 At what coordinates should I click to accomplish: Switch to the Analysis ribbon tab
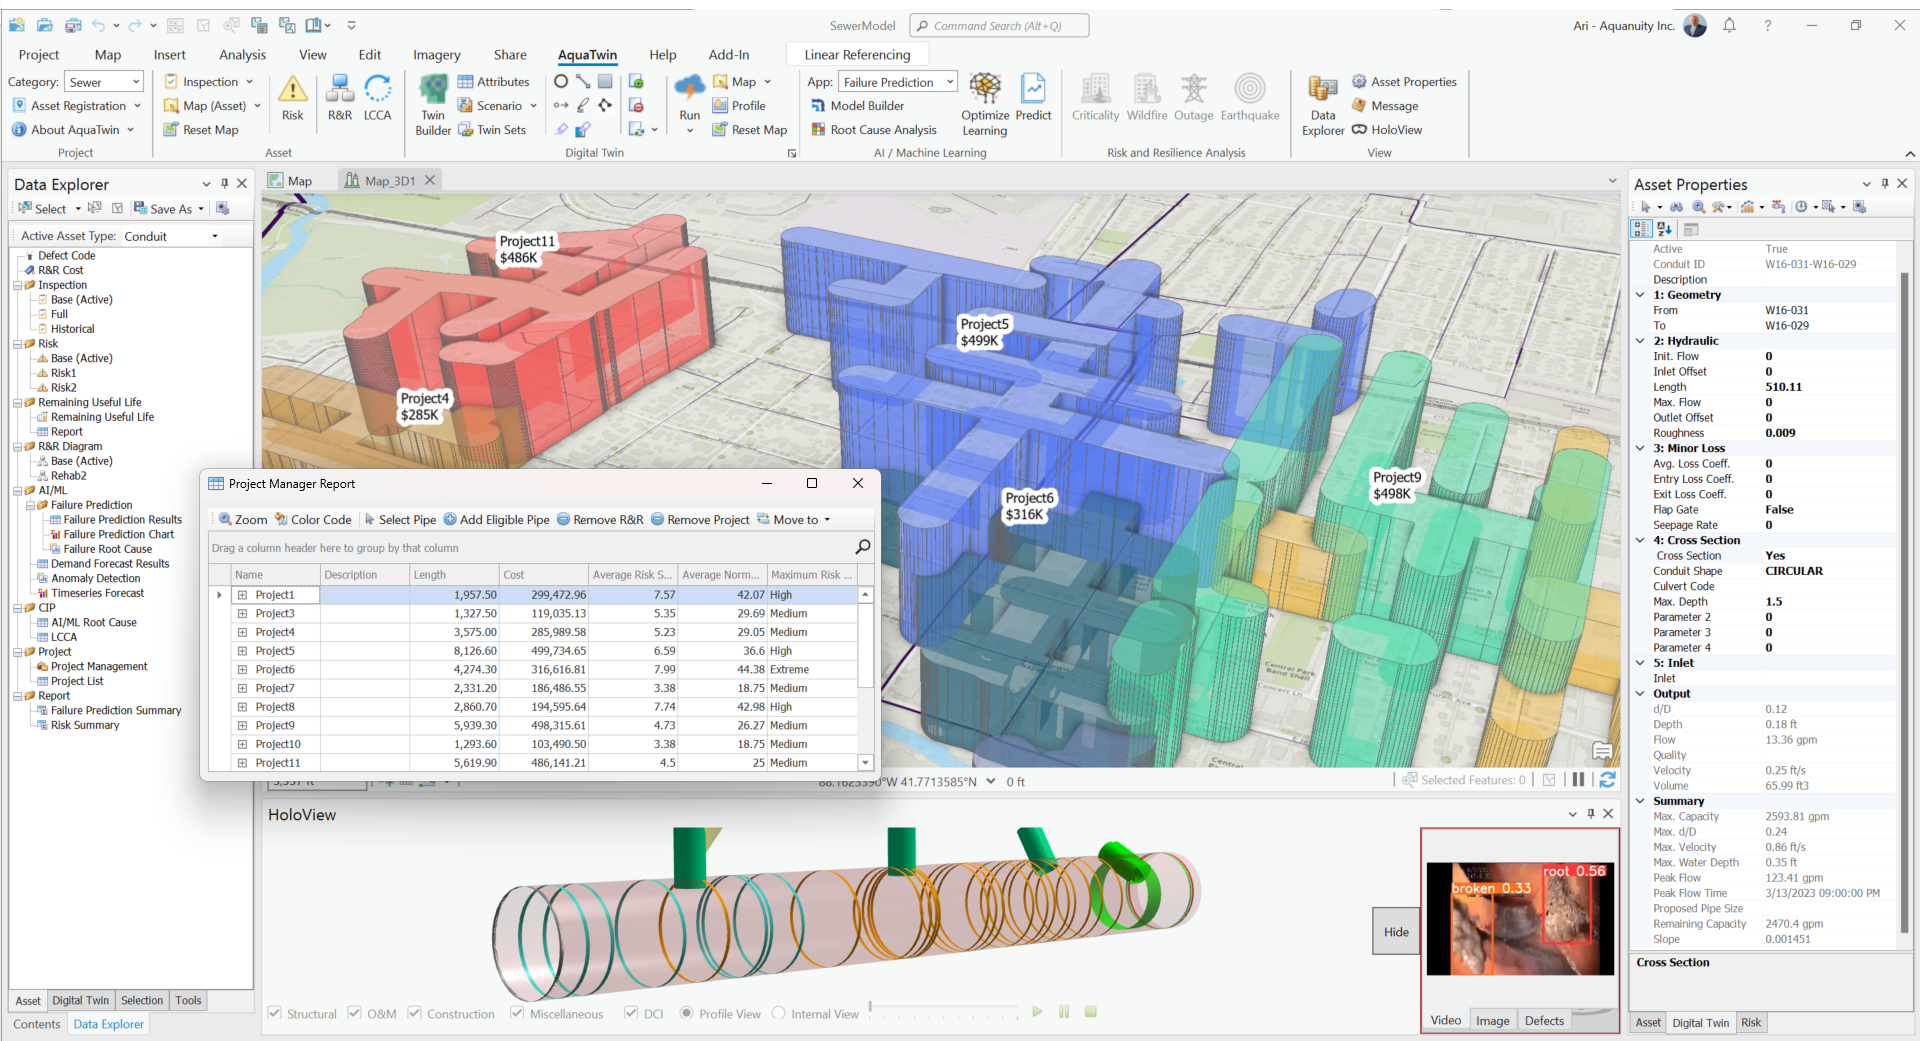[242, 55]
